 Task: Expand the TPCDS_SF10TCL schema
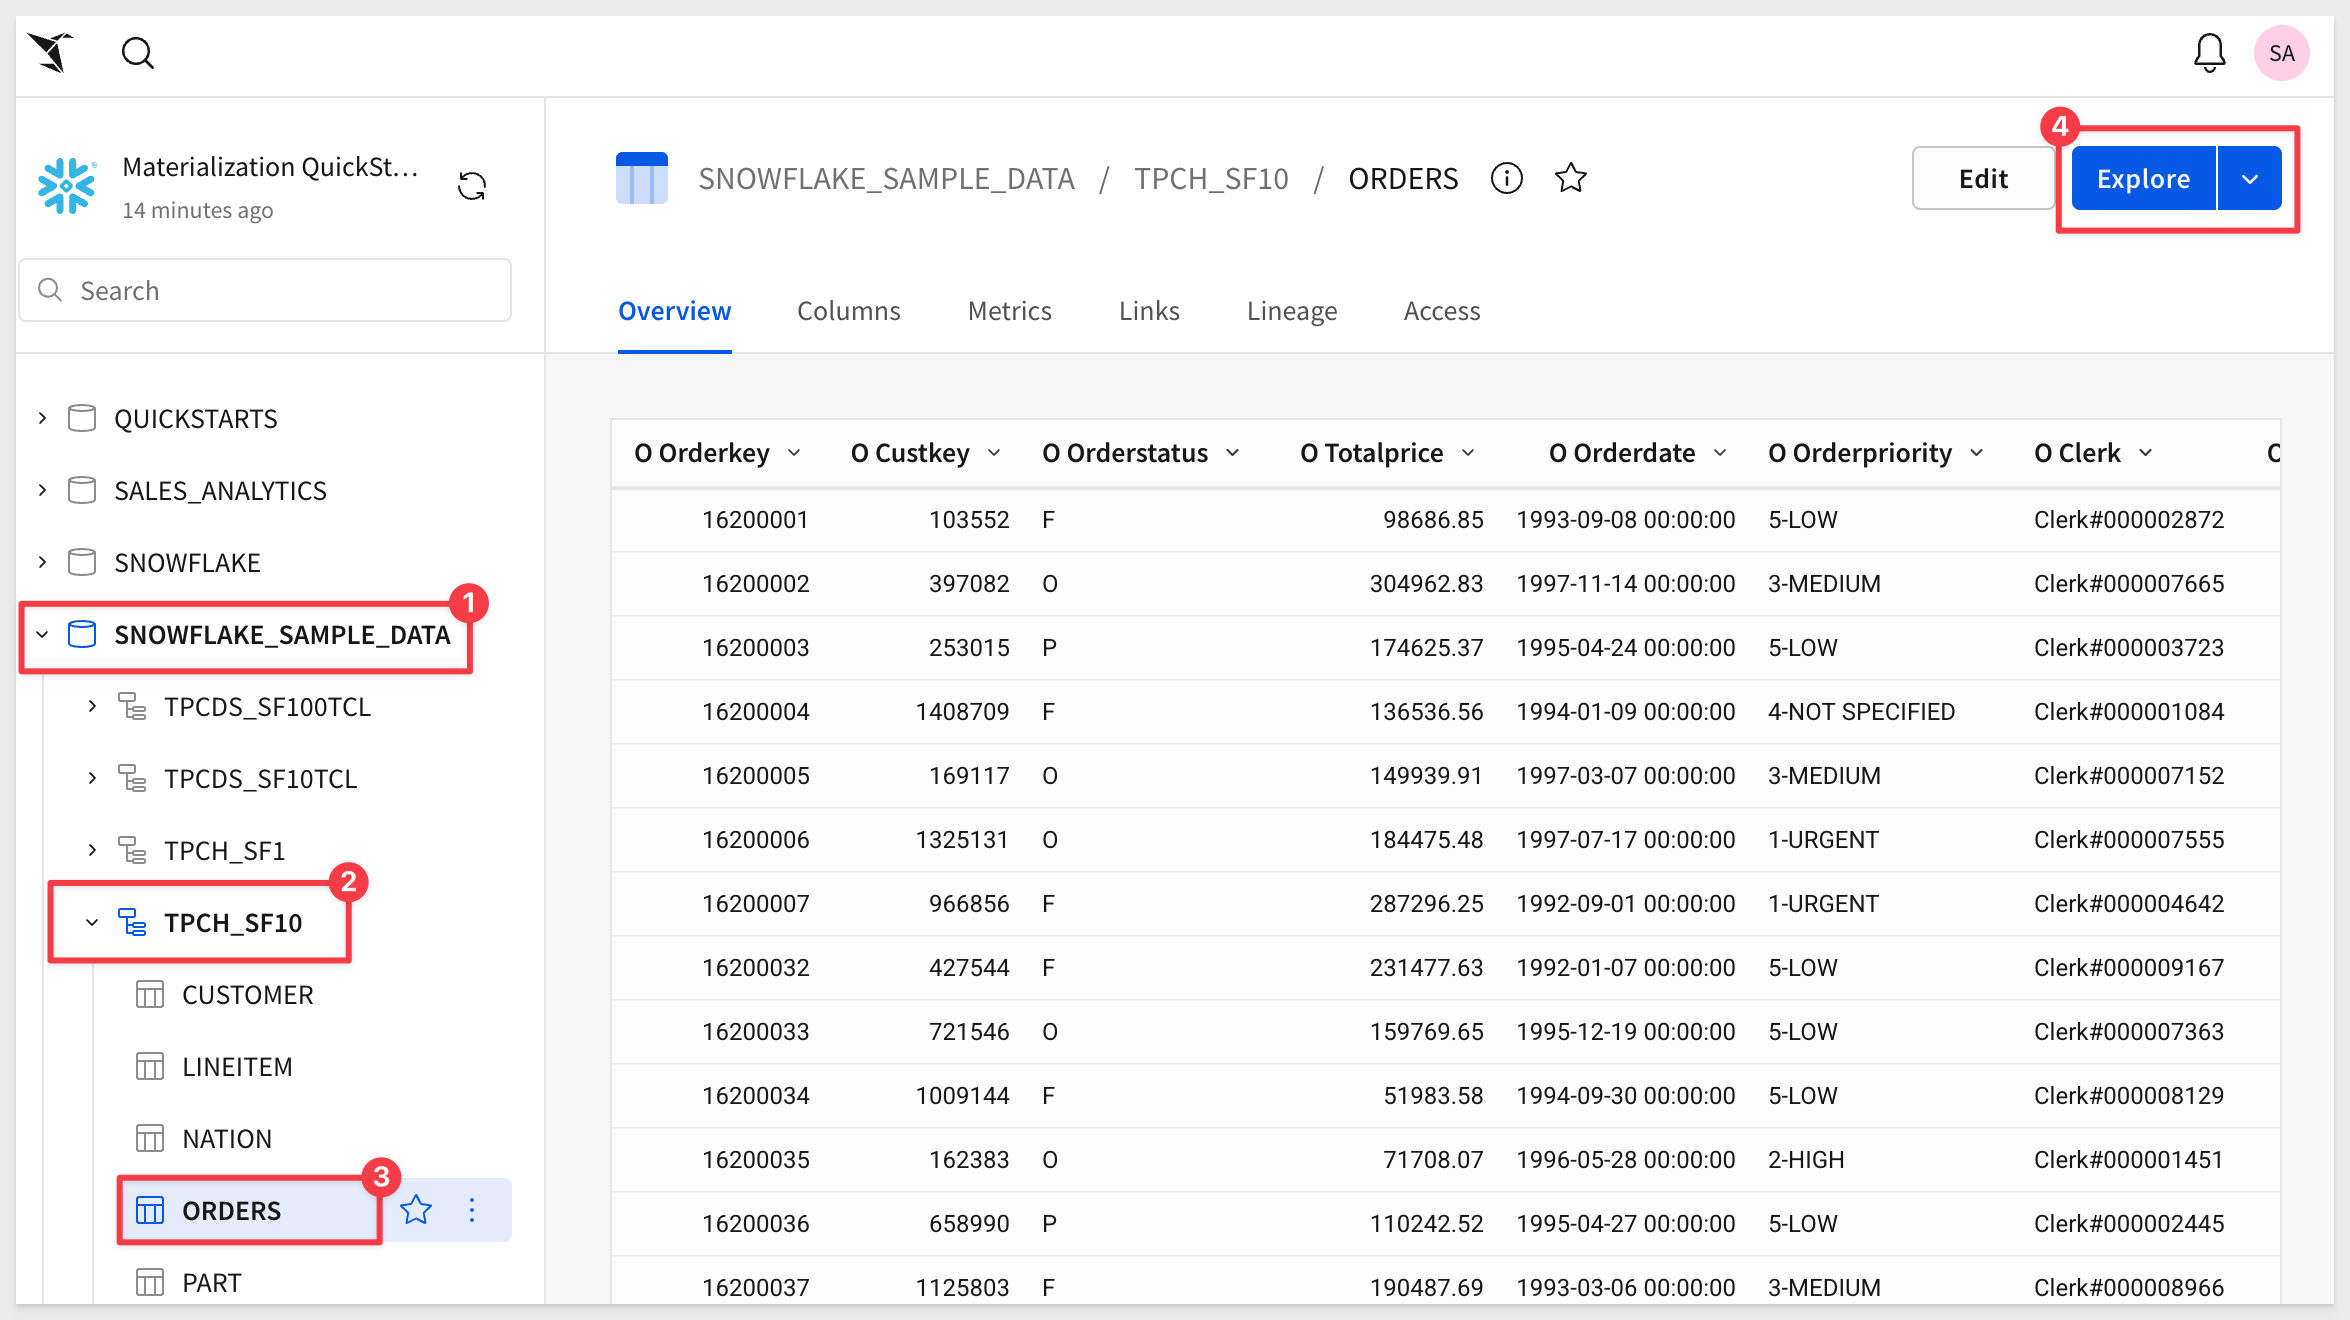point(92,778)
